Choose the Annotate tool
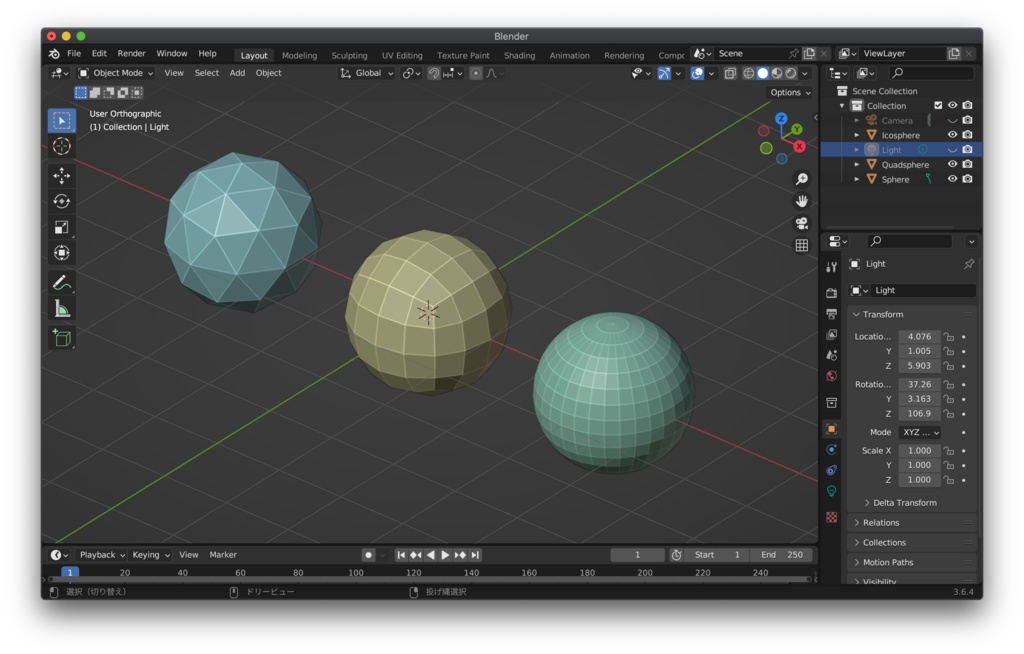This screenshot has width=1024, height=654. click(62, 279)
